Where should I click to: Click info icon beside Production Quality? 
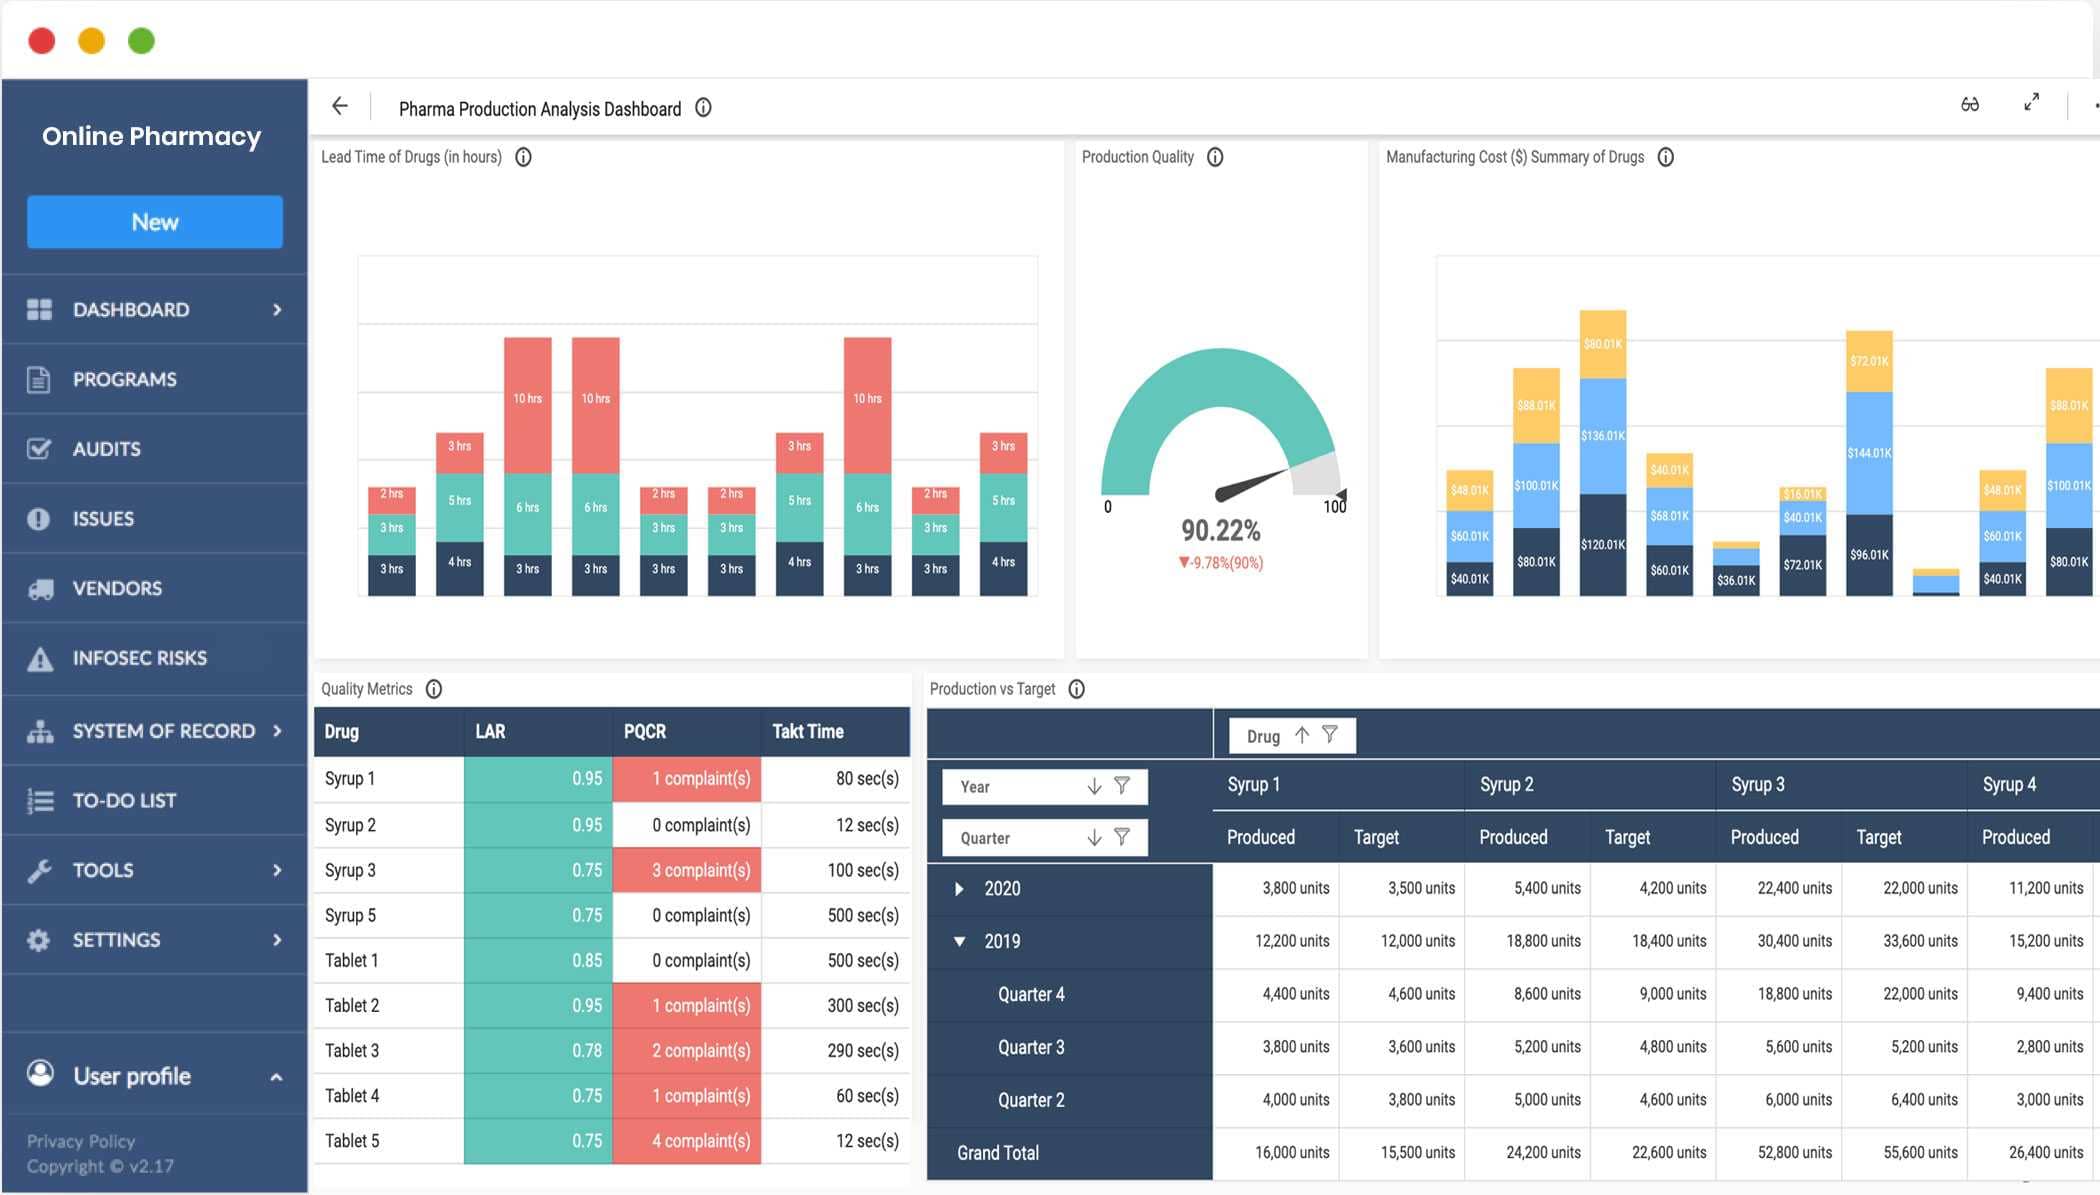1215,157
